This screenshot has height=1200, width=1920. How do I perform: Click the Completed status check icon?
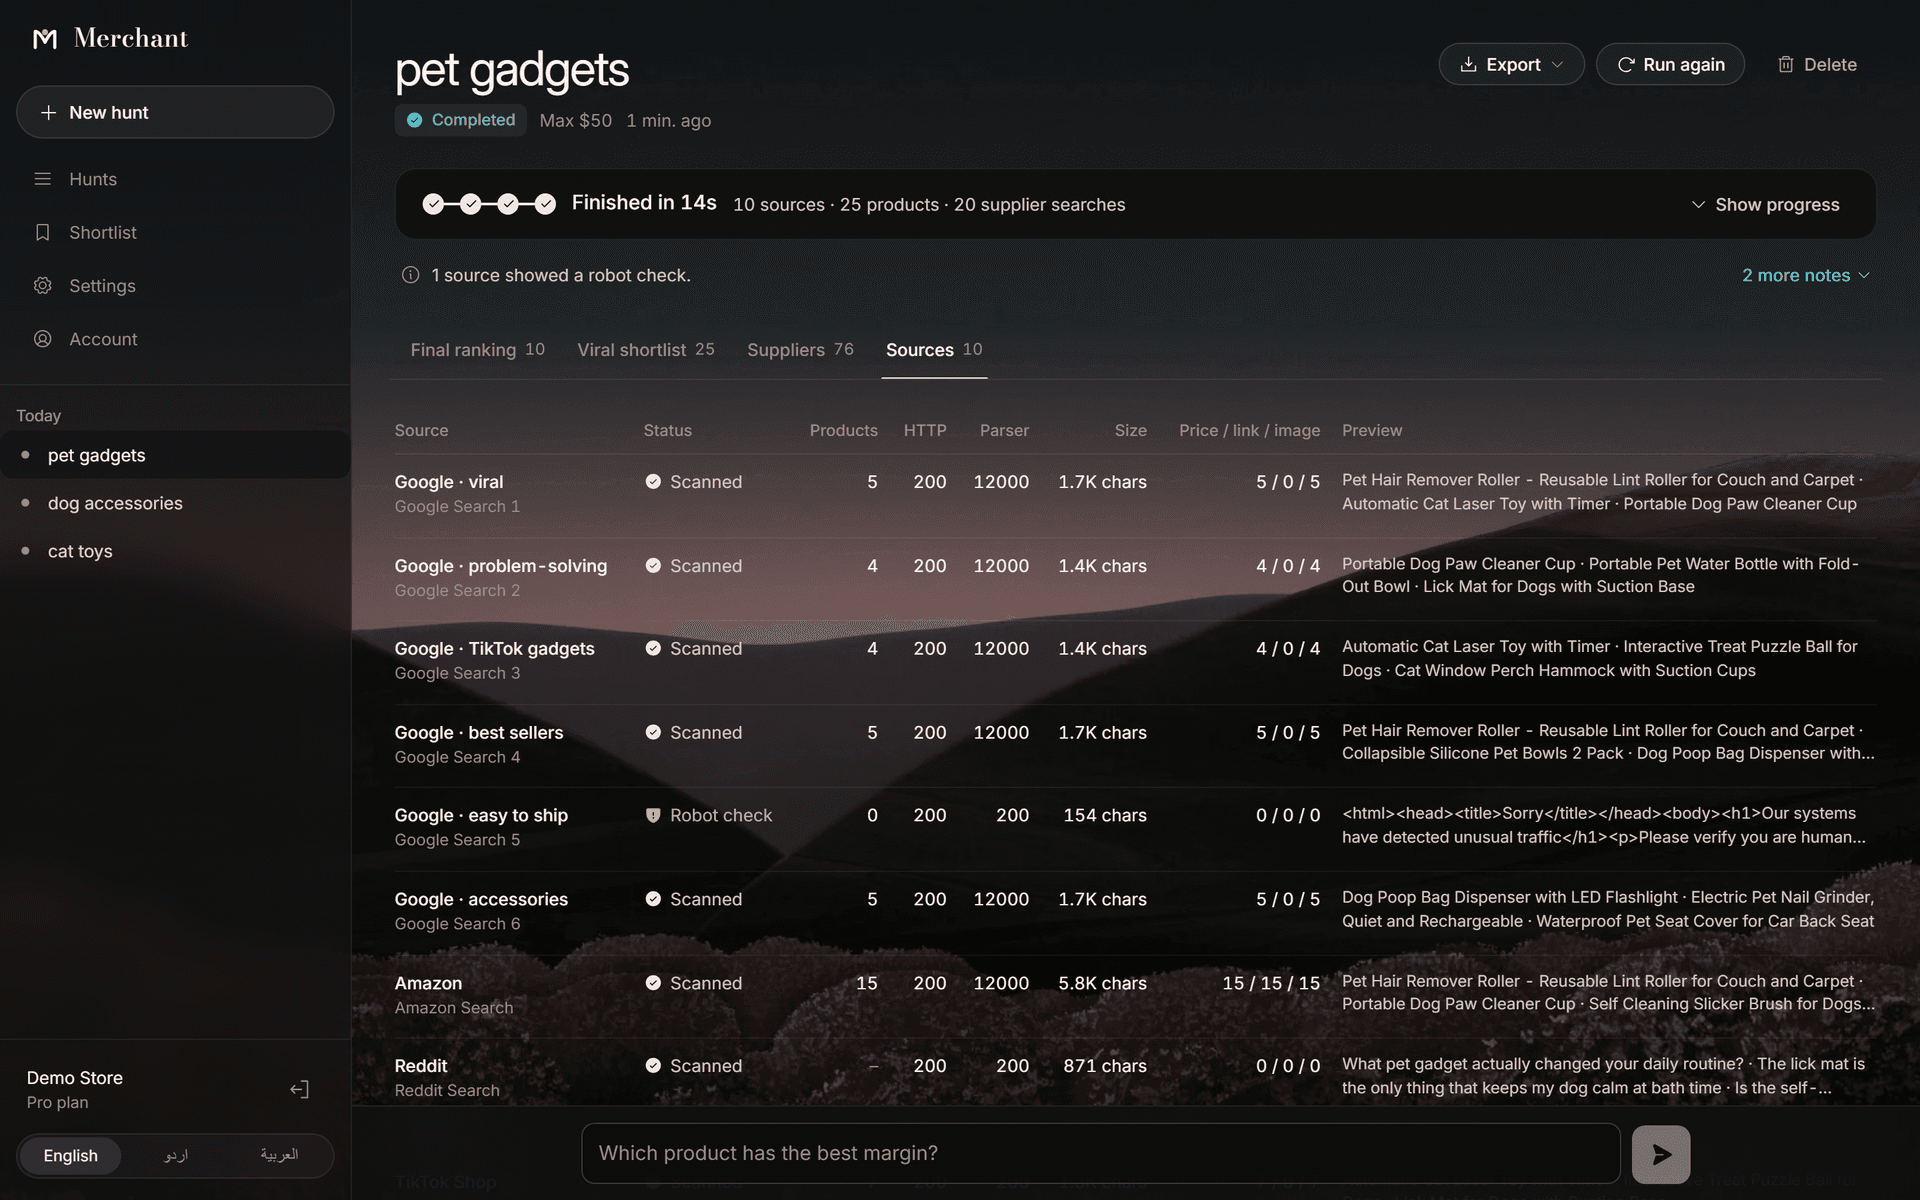414,120
